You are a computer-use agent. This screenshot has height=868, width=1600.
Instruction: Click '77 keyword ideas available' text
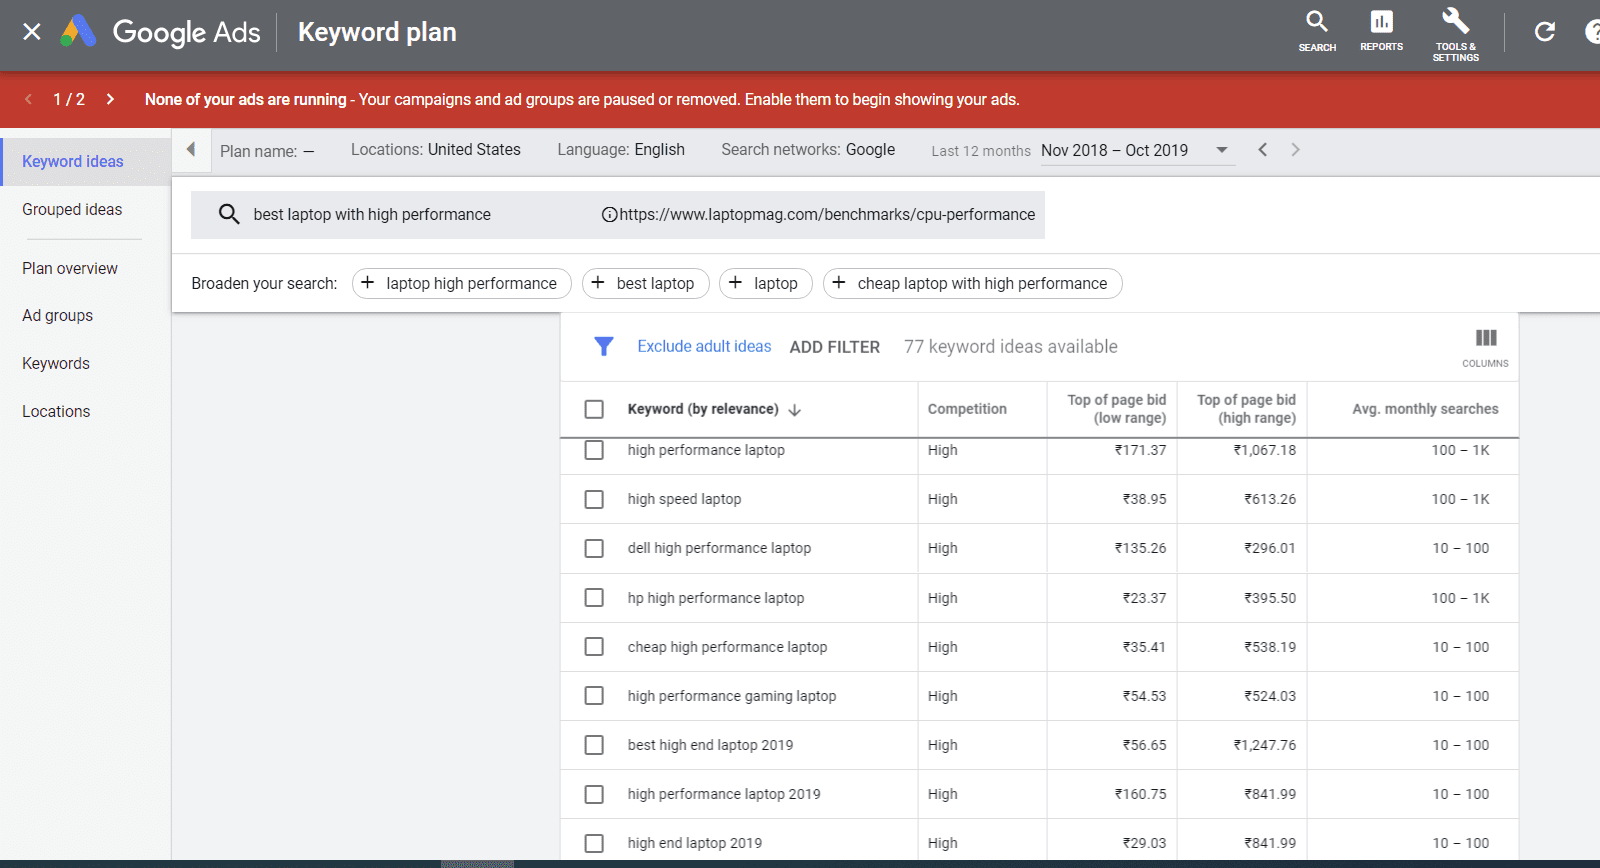pos(1011,347)
